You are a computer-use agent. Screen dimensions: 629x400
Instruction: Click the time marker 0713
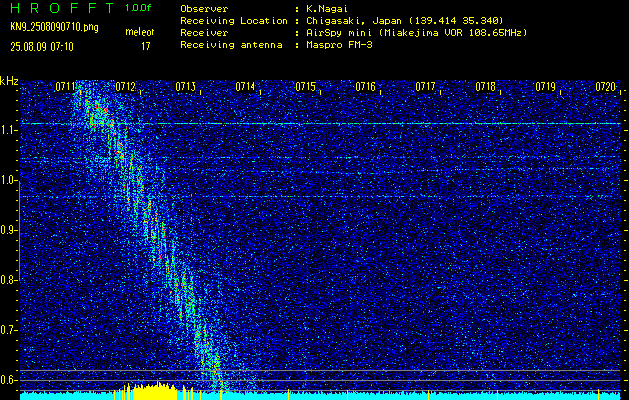click(185, 86)
